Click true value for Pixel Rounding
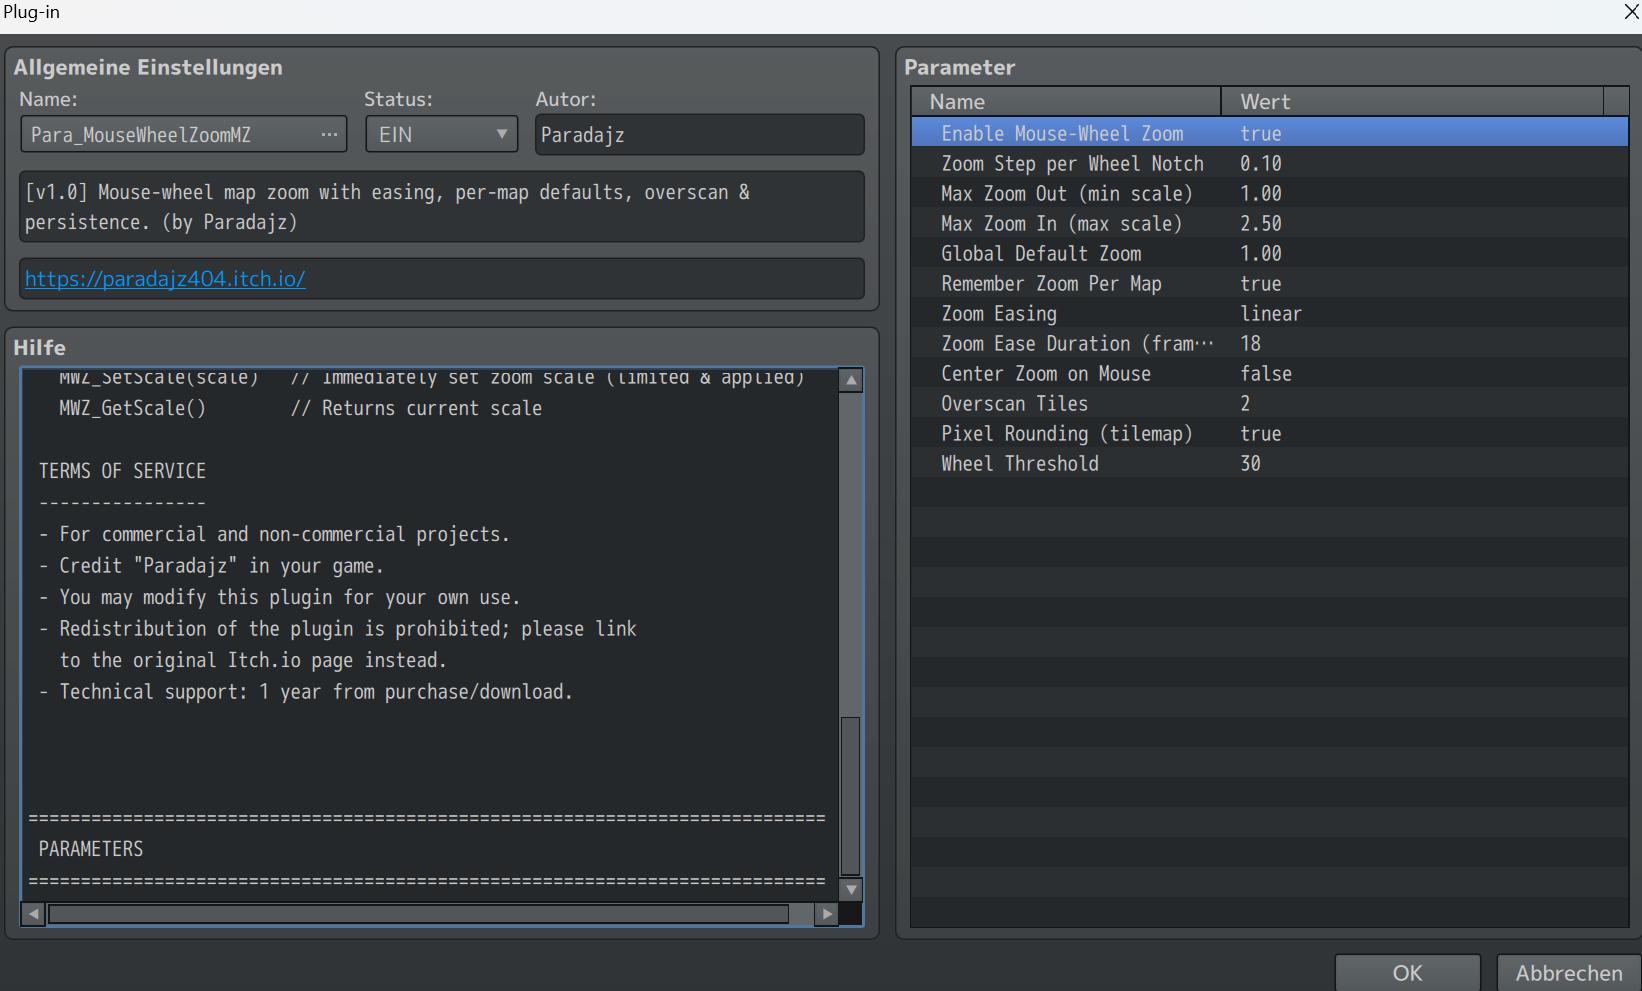The height and width of the screenshot is (991, 1642). coord(1260,433)
